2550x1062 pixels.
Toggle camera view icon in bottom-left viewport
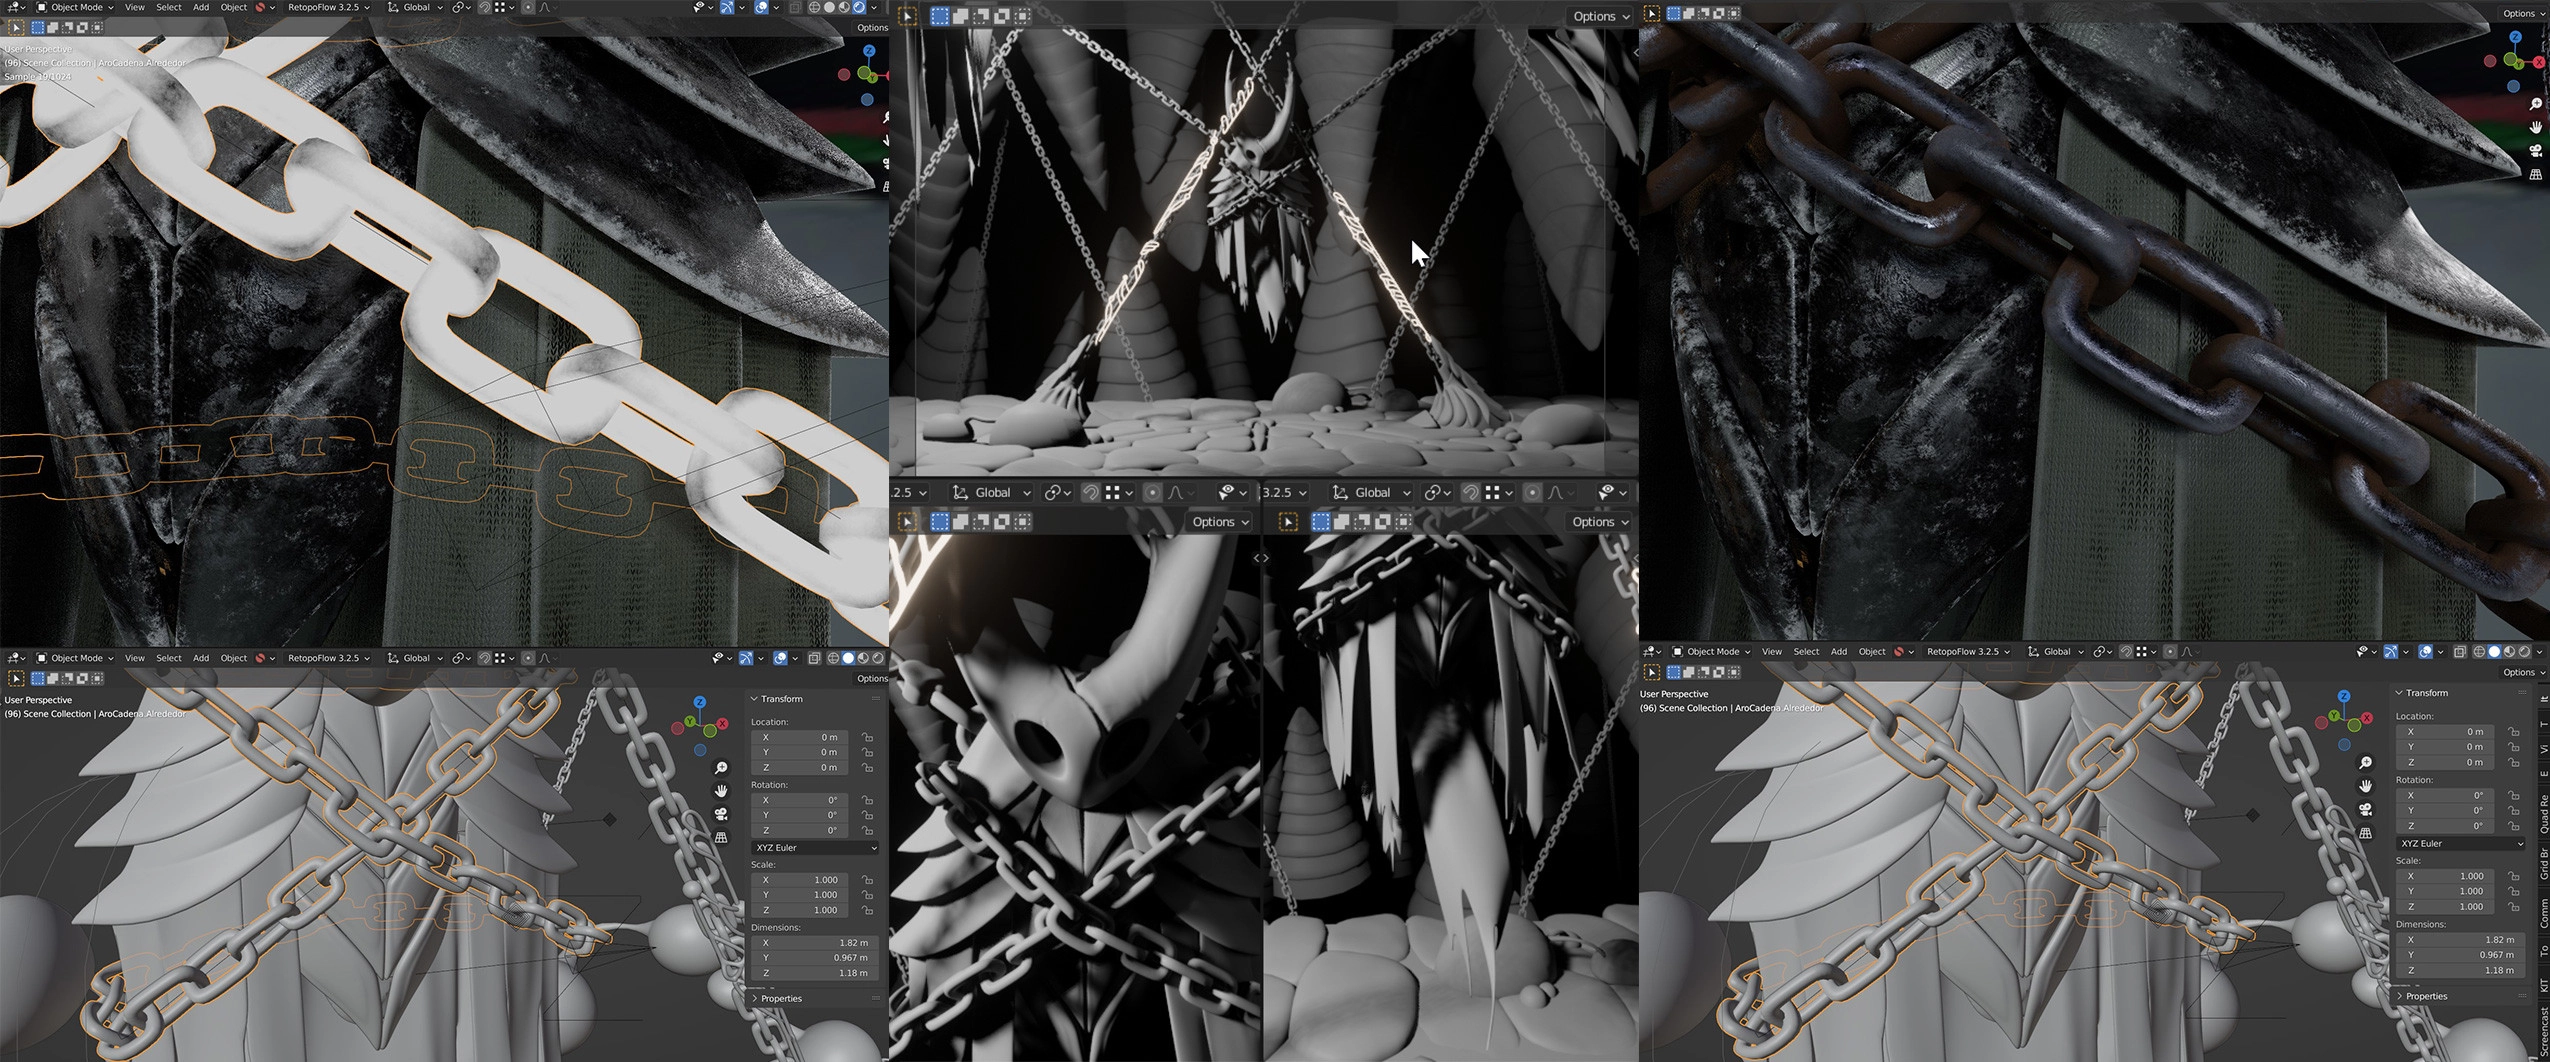[x=721, y=814]
